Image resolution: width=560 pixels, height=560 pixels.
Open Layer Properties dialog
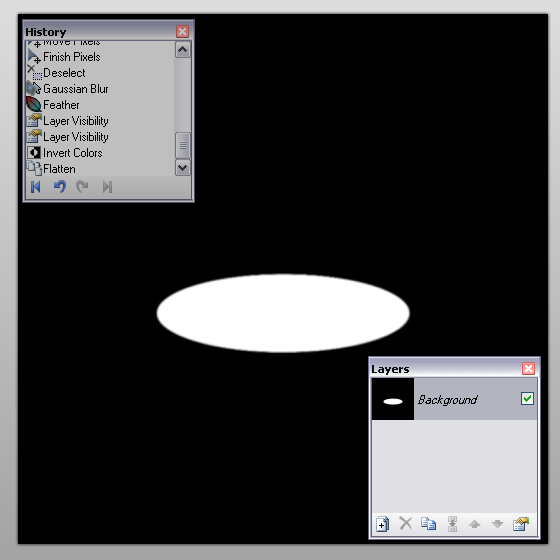point(521,524)
